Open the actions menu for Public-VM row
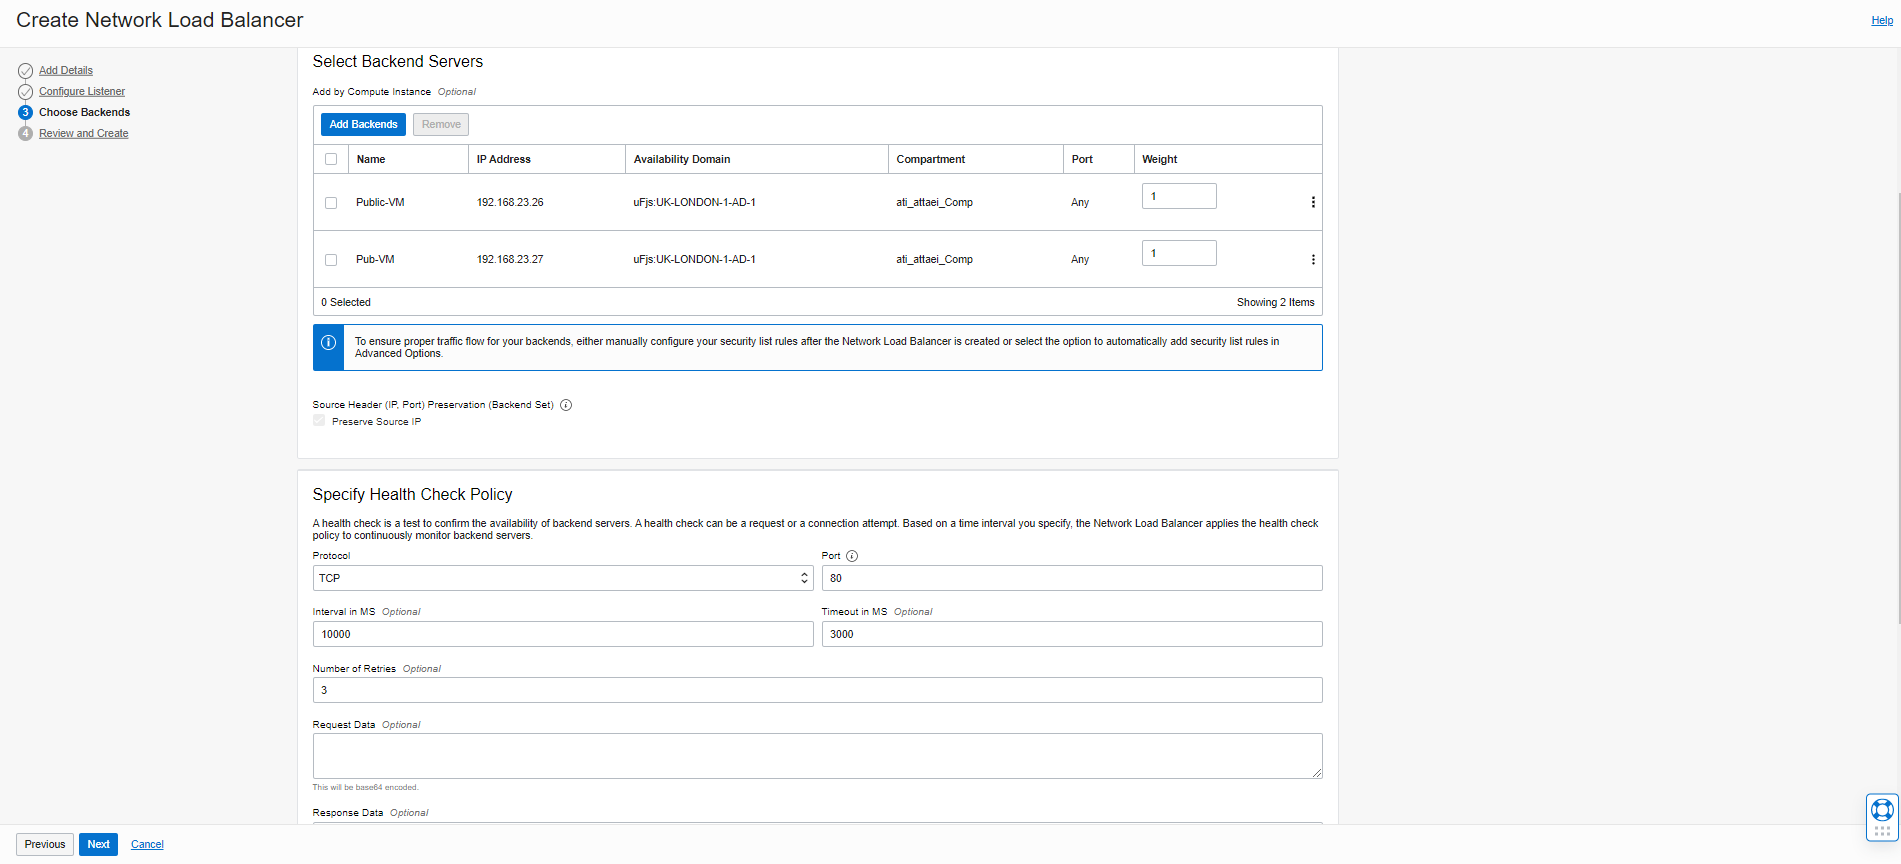The width and height of the screenshot is (1901, 864). [x=1312, y=202]
